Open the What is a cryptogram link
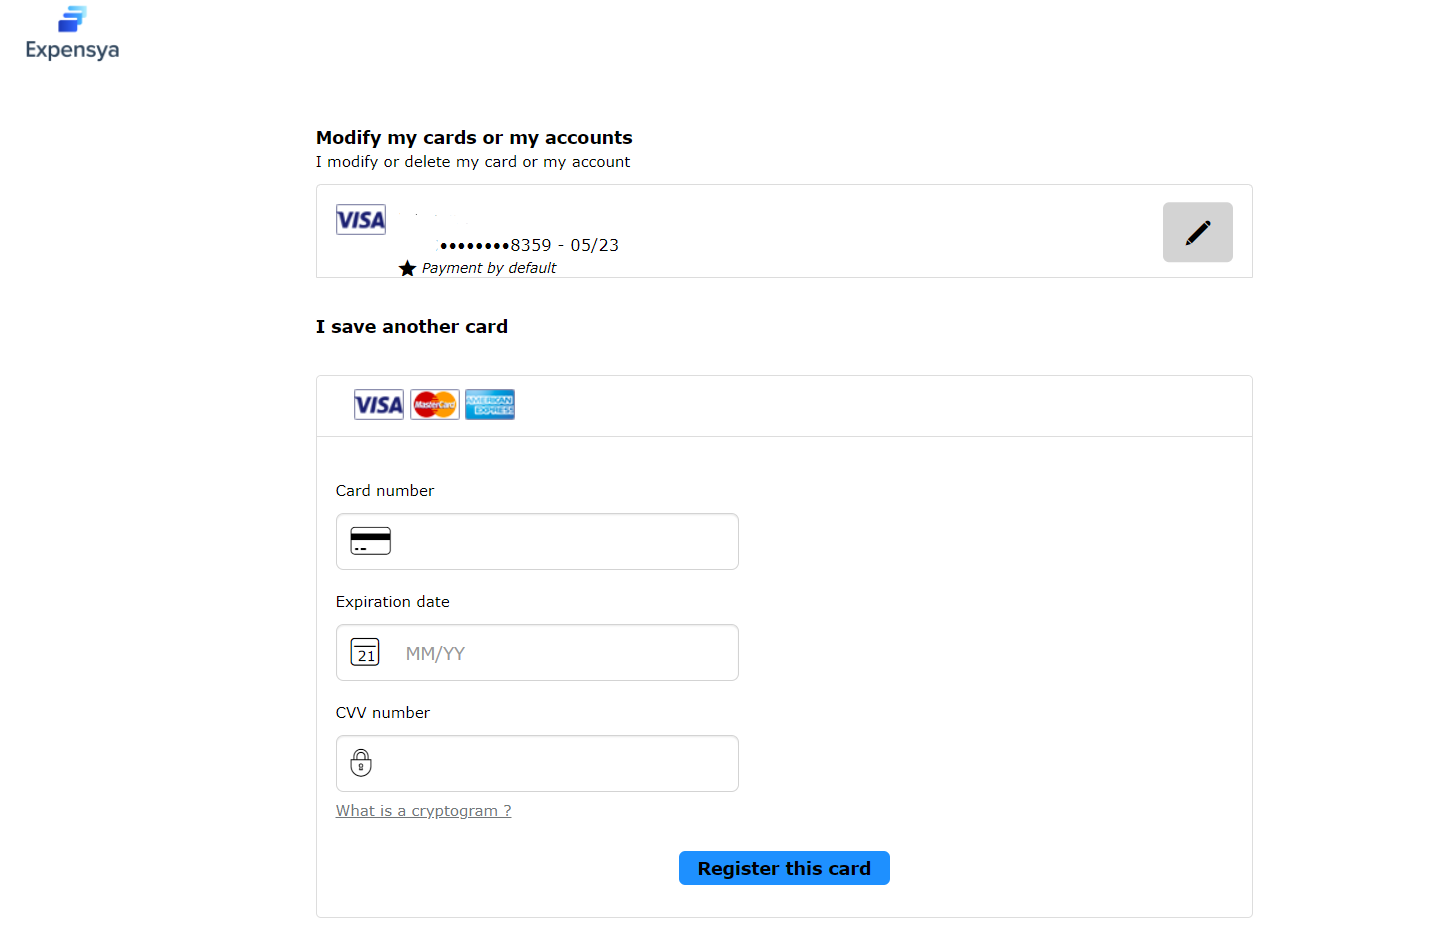Image resolution: width=1447 pixels, height=933 pixels. coord(424,811)
